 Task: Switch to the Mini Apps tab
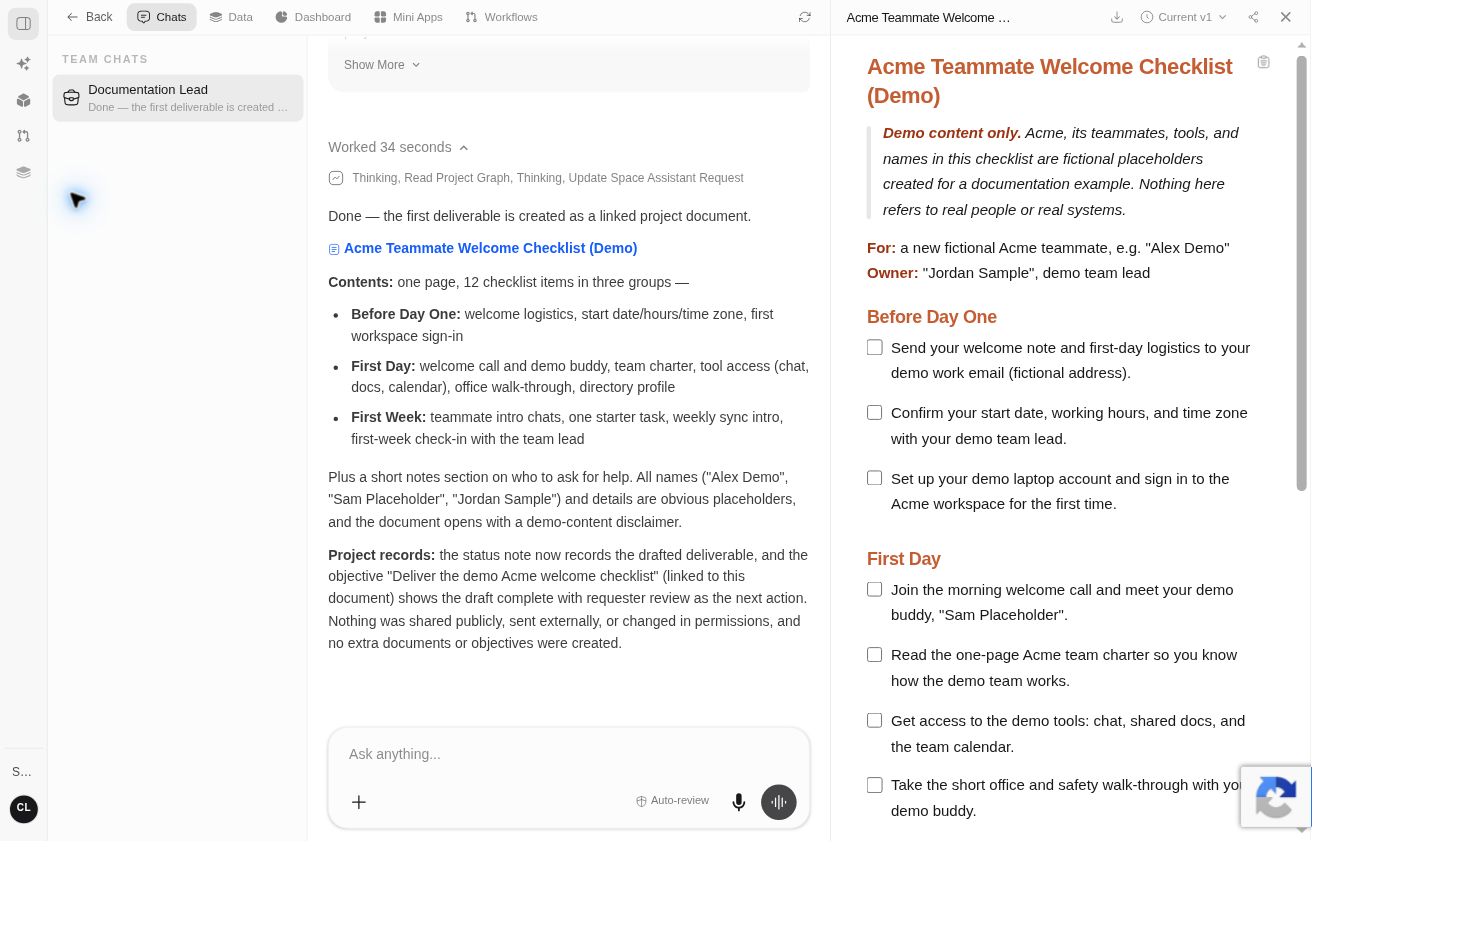(x=408, y=17)
